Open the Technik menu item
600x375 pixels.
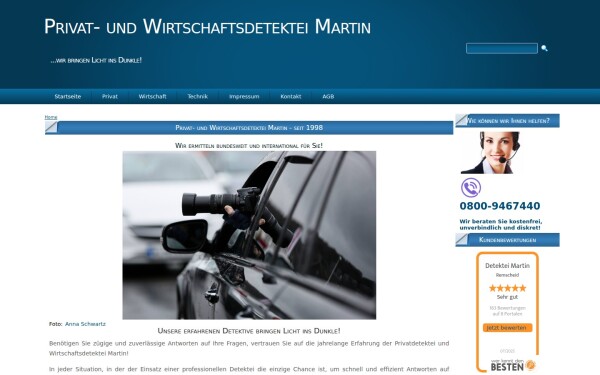coord(197,96)
